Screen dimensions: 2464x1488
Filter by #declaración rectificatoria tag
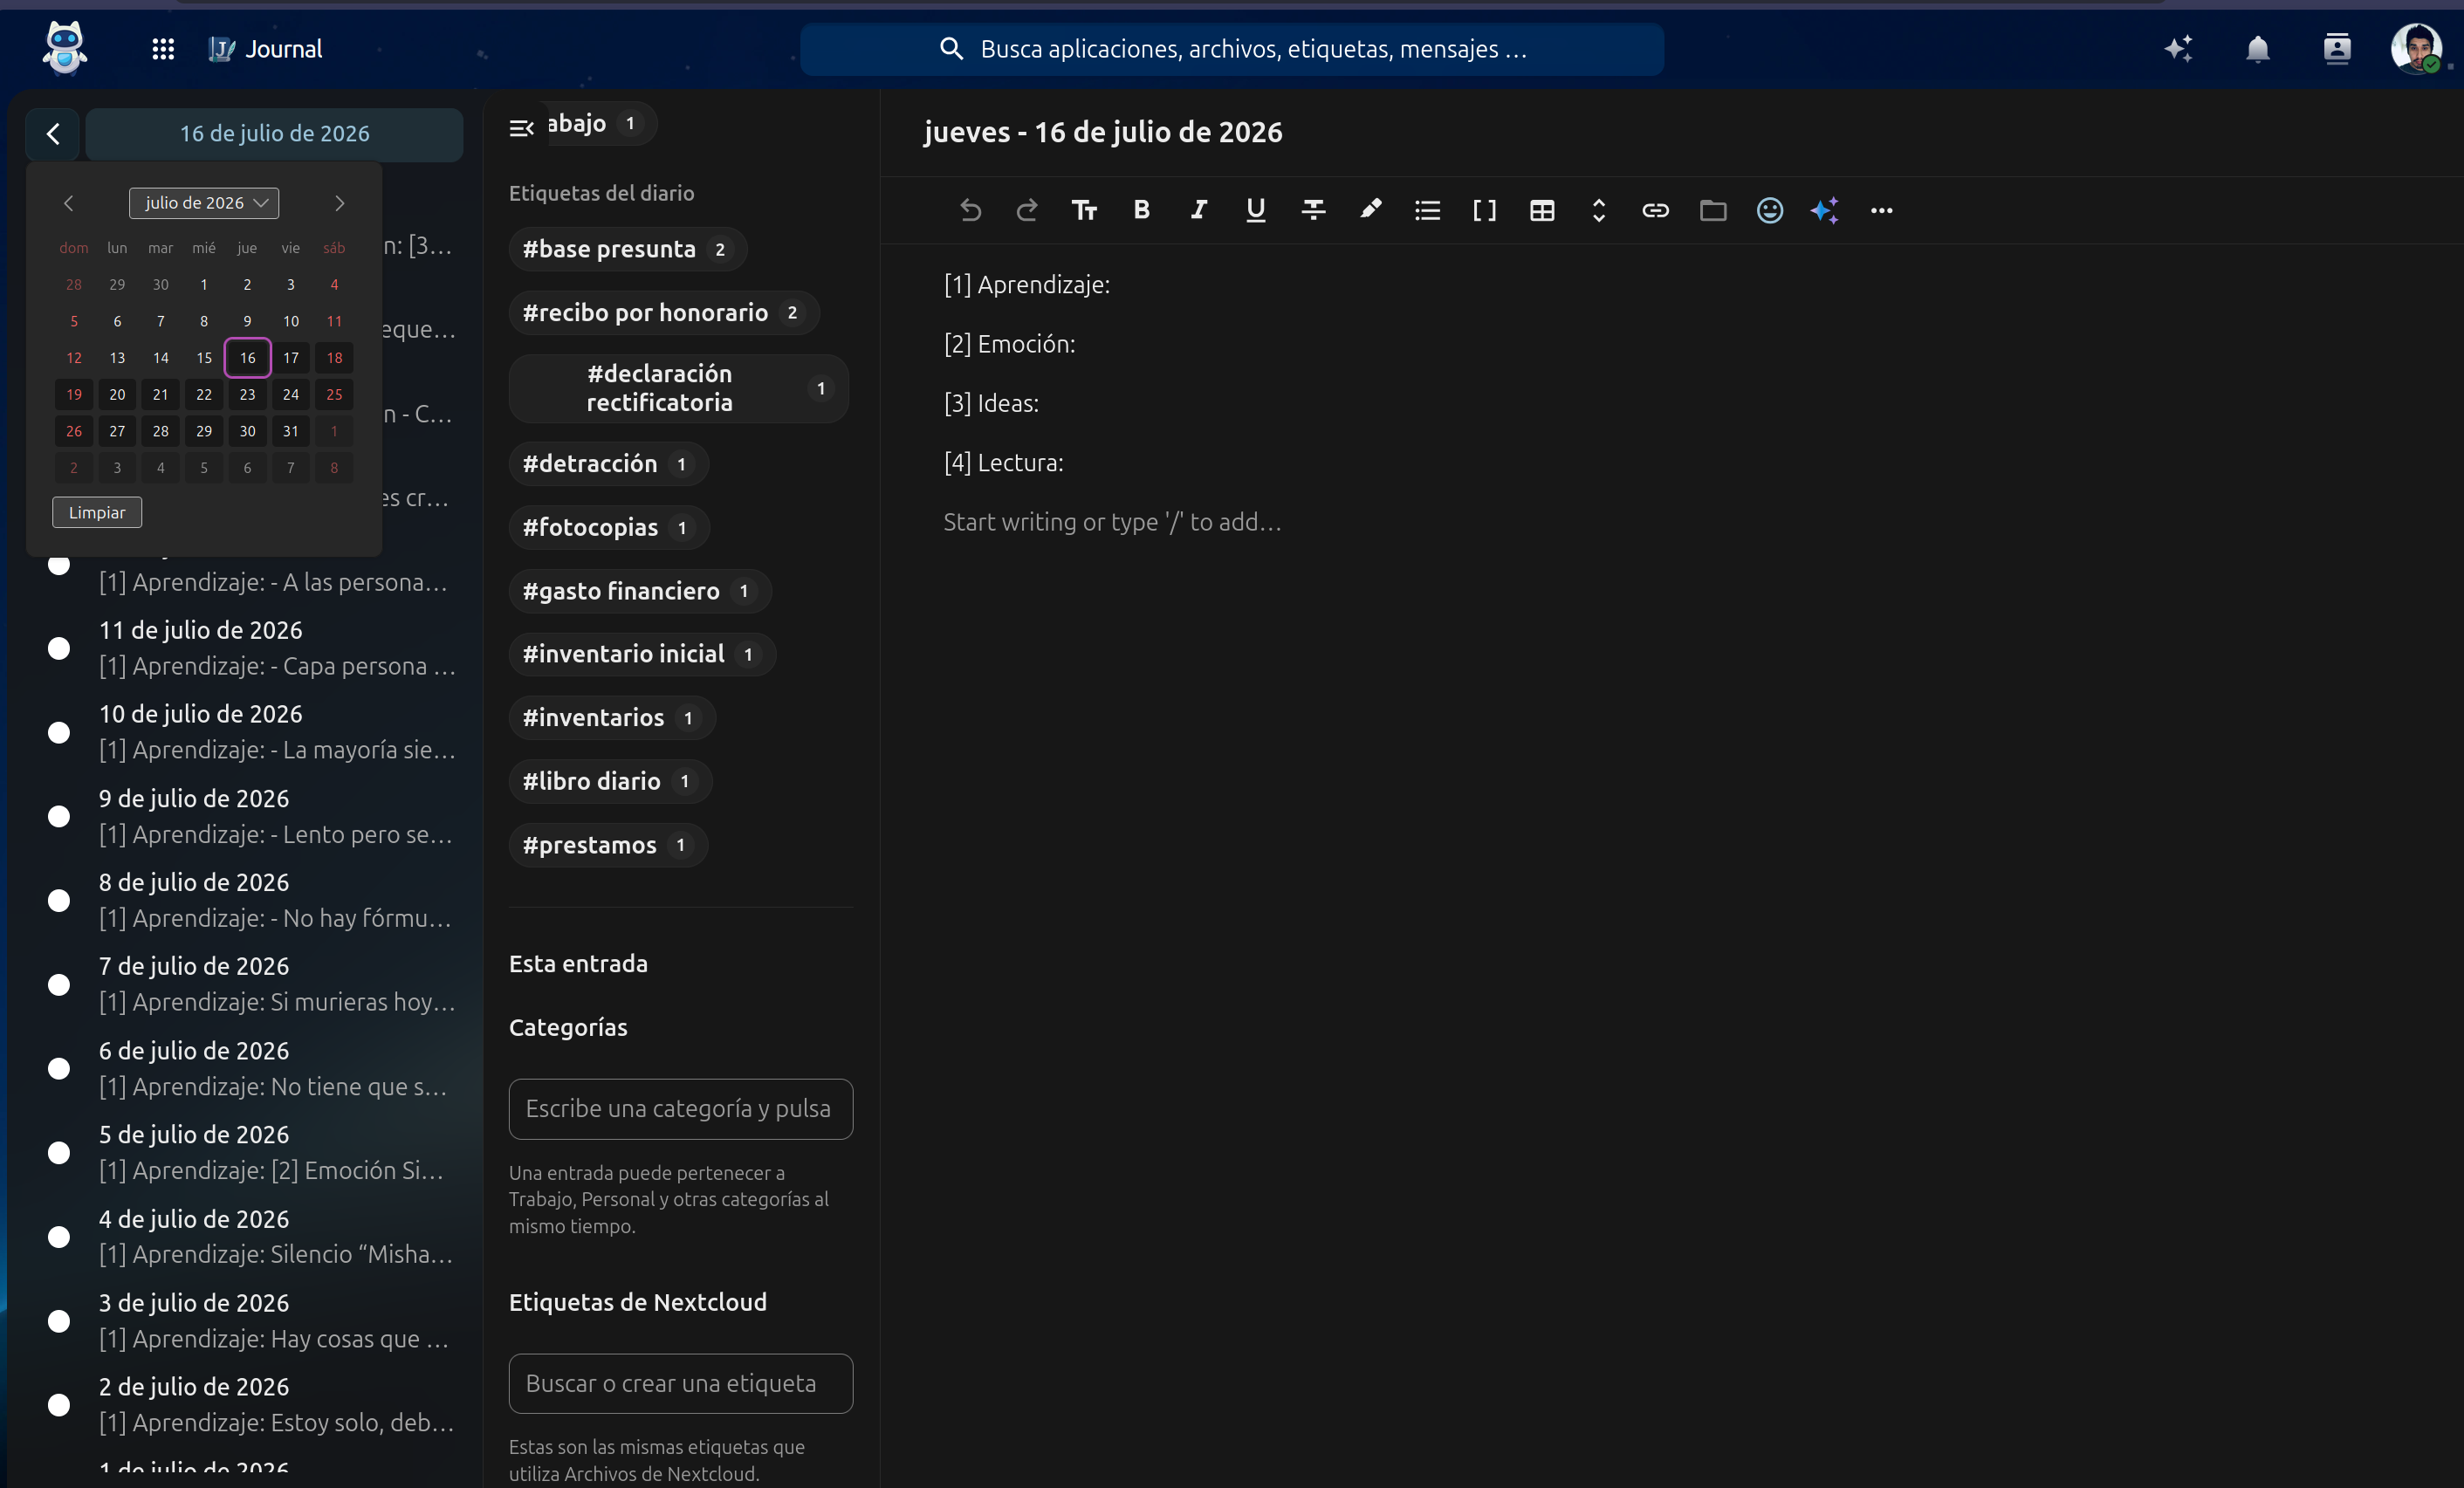coord(678,388)
